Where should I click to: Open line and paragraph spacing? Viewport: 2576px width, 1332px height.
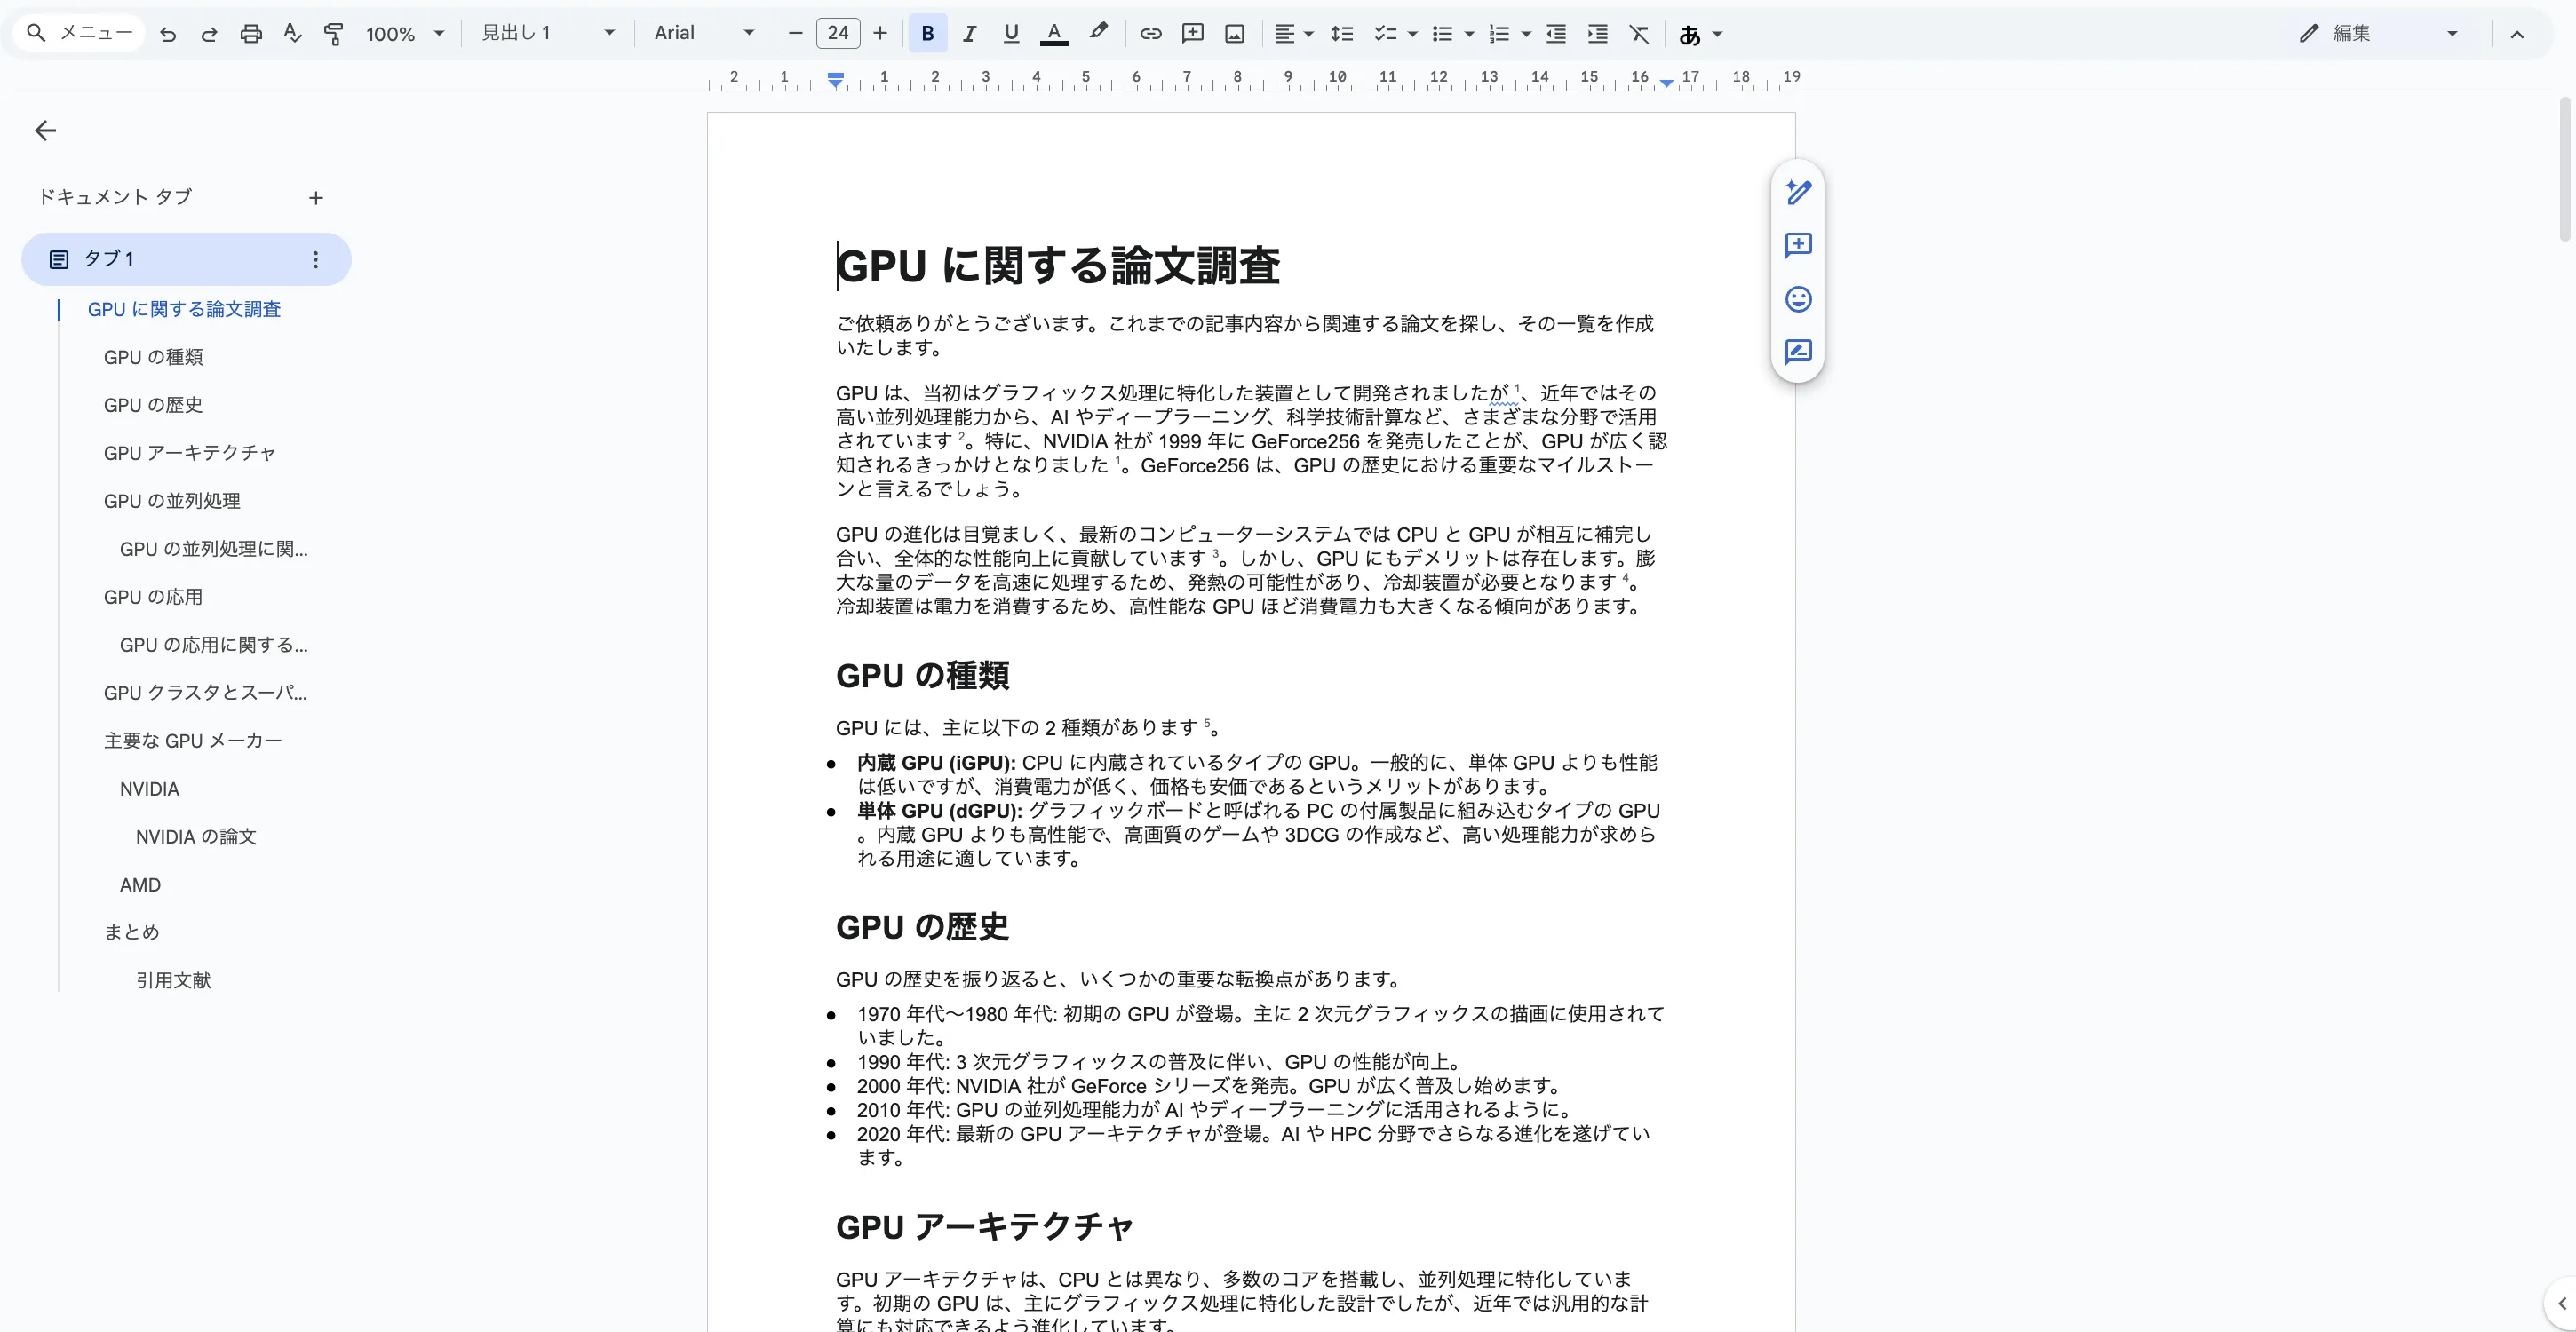(x=1342, y=34)
